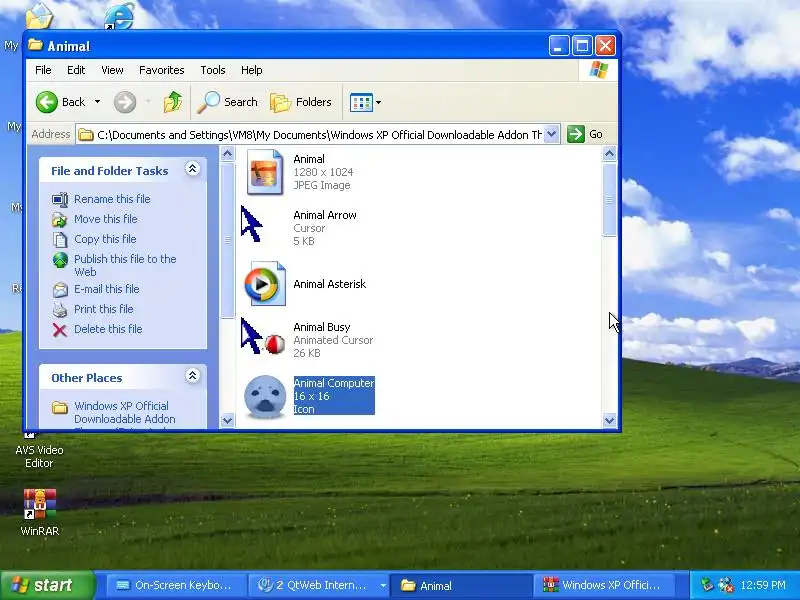Viewport: 800px width, 600px height.
Task: Click the Windows flag logo in menu bar
Action: (x=598, y=70)
